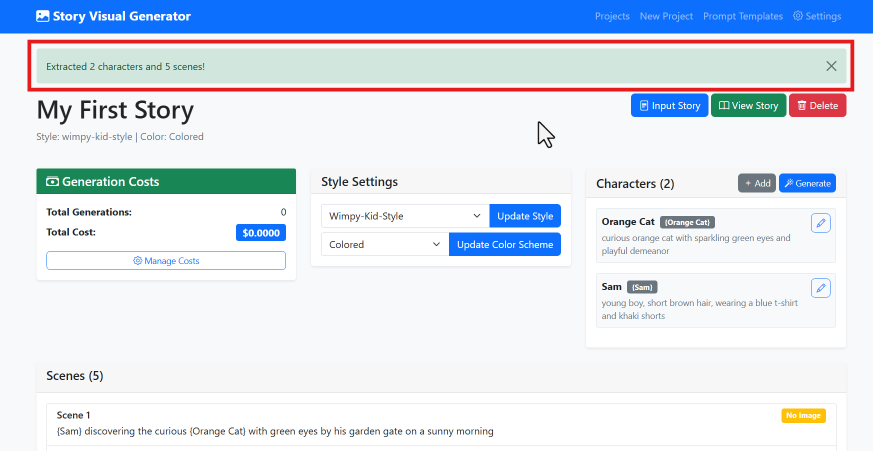This screenshot has width=873, height=451.
Task: Click the Story Visual Generator logo icon
Action: pyautogui.click(x=42, y=16)
